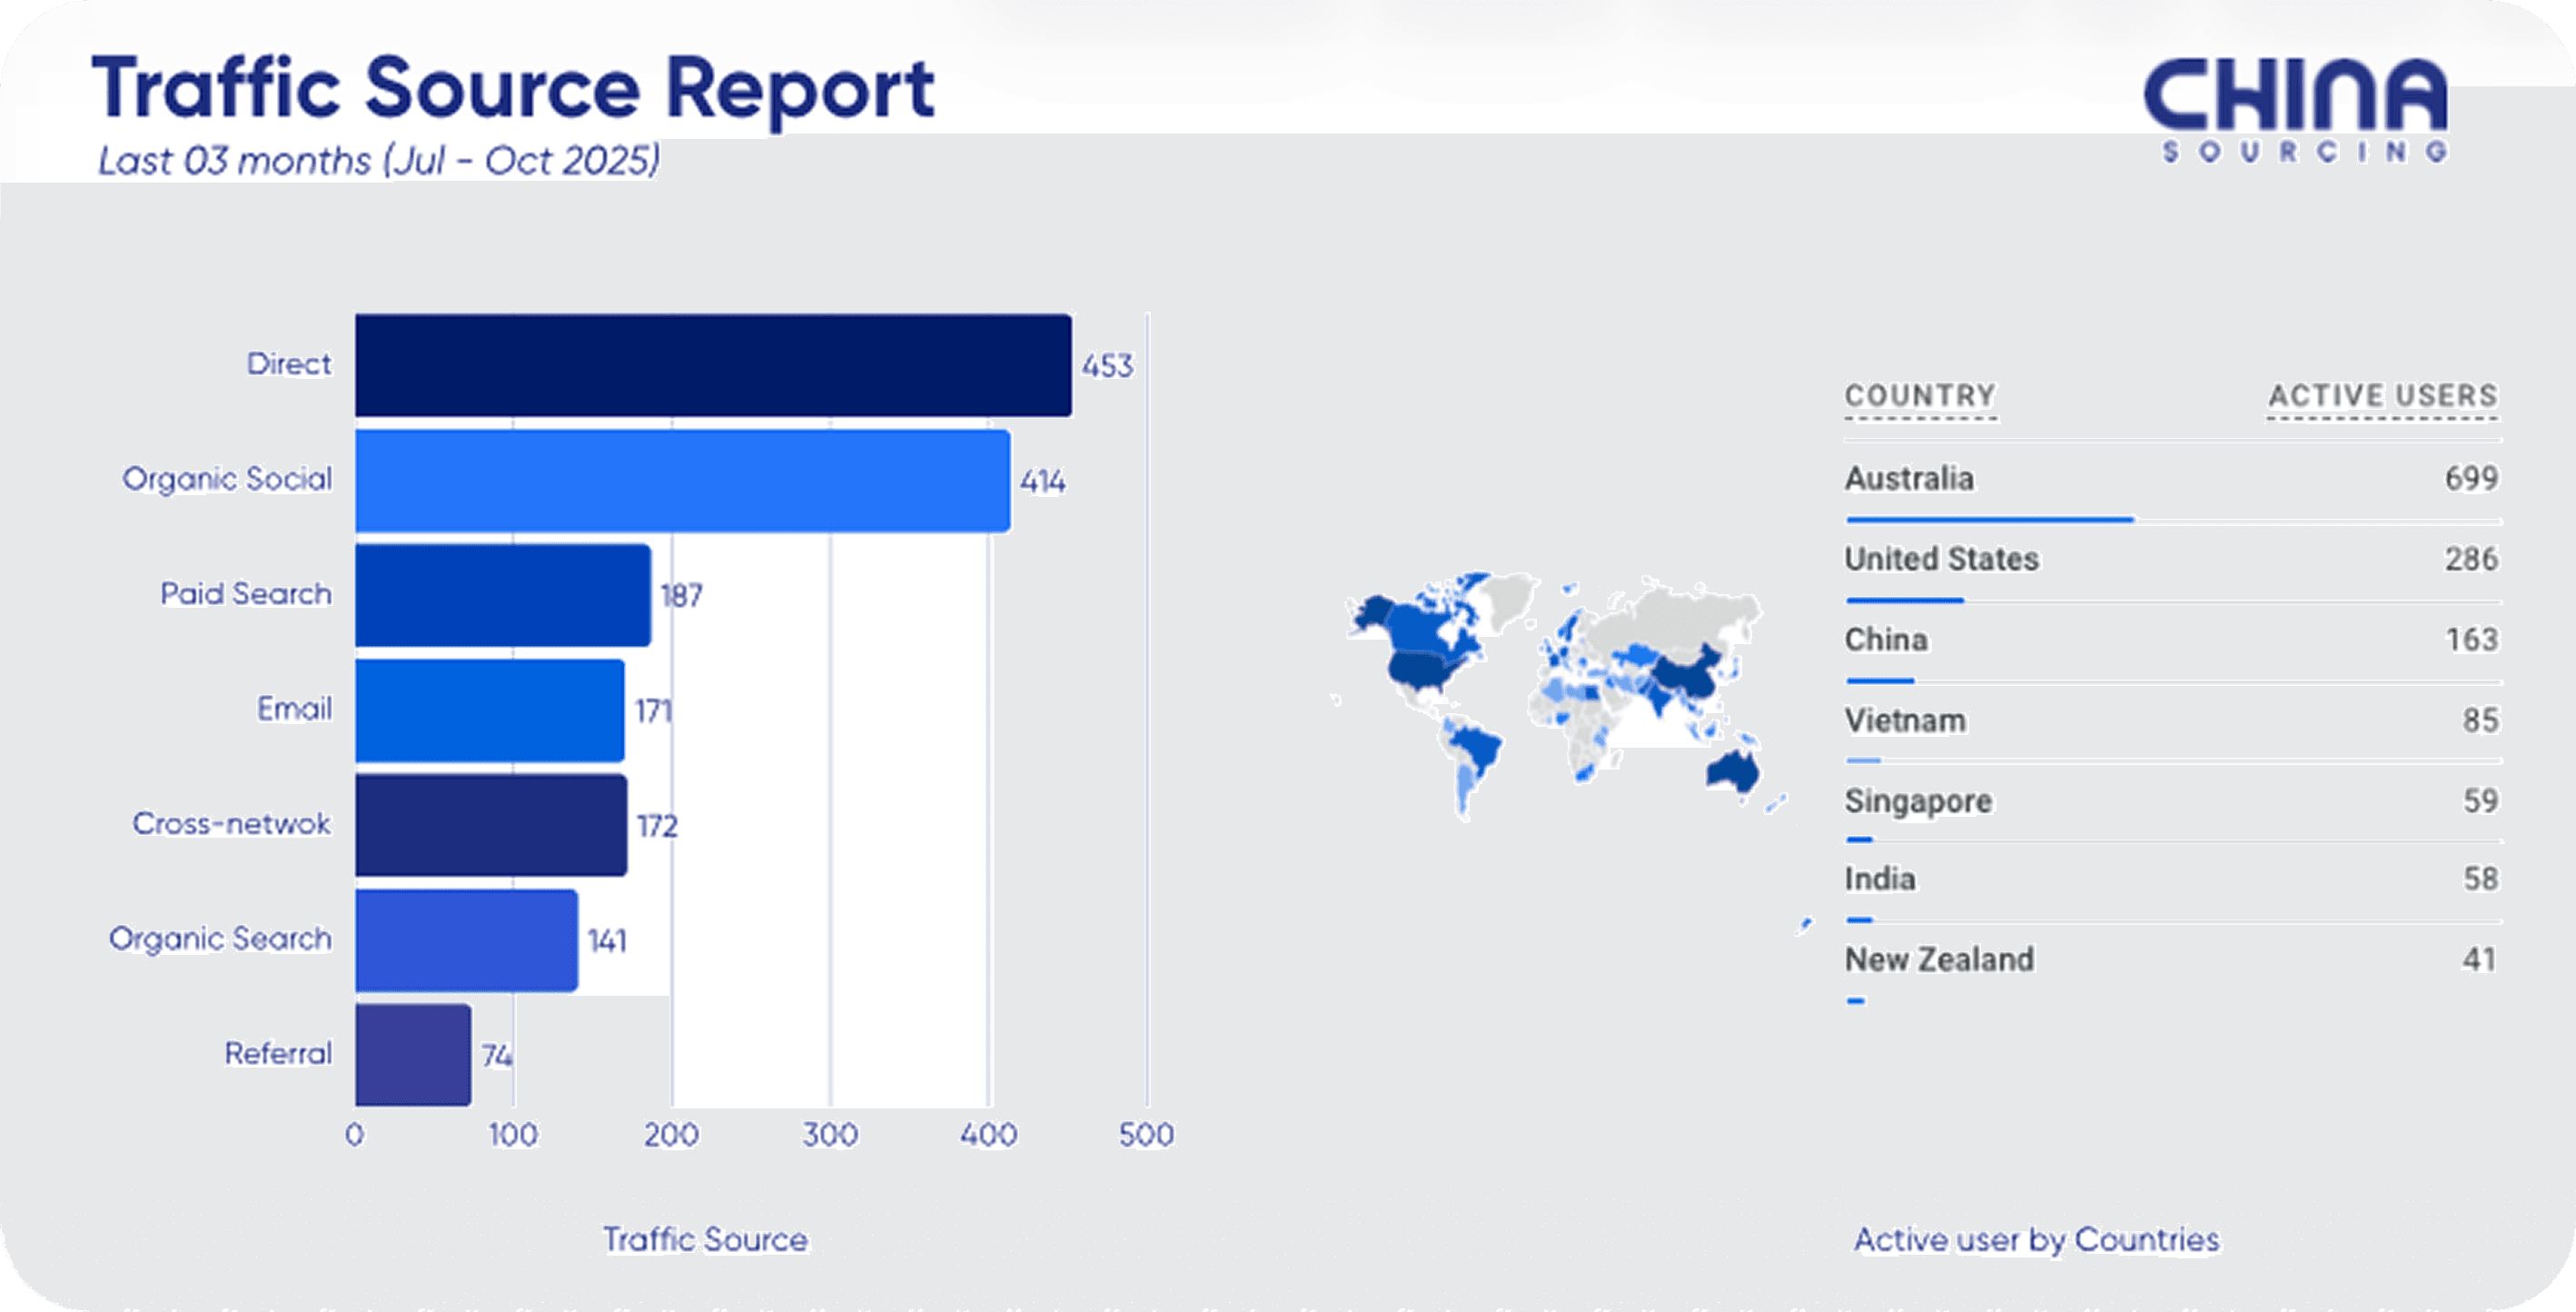Select the Australia row
Viewport: 2576px width, 1312px height.
[x=1910, y=479]
